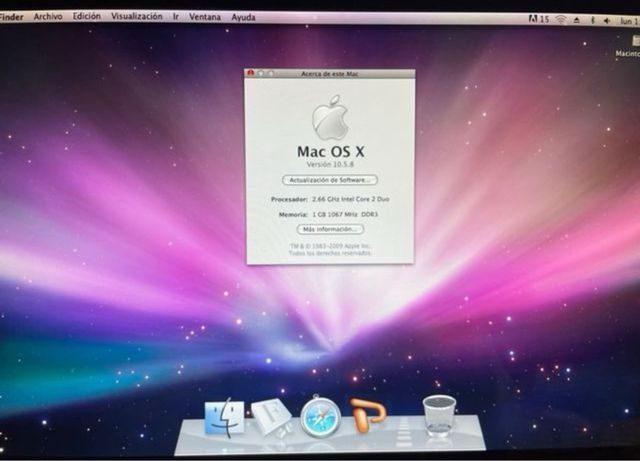
Task: Click the dashed Dock separator line
Action: [x=403, y=430]
